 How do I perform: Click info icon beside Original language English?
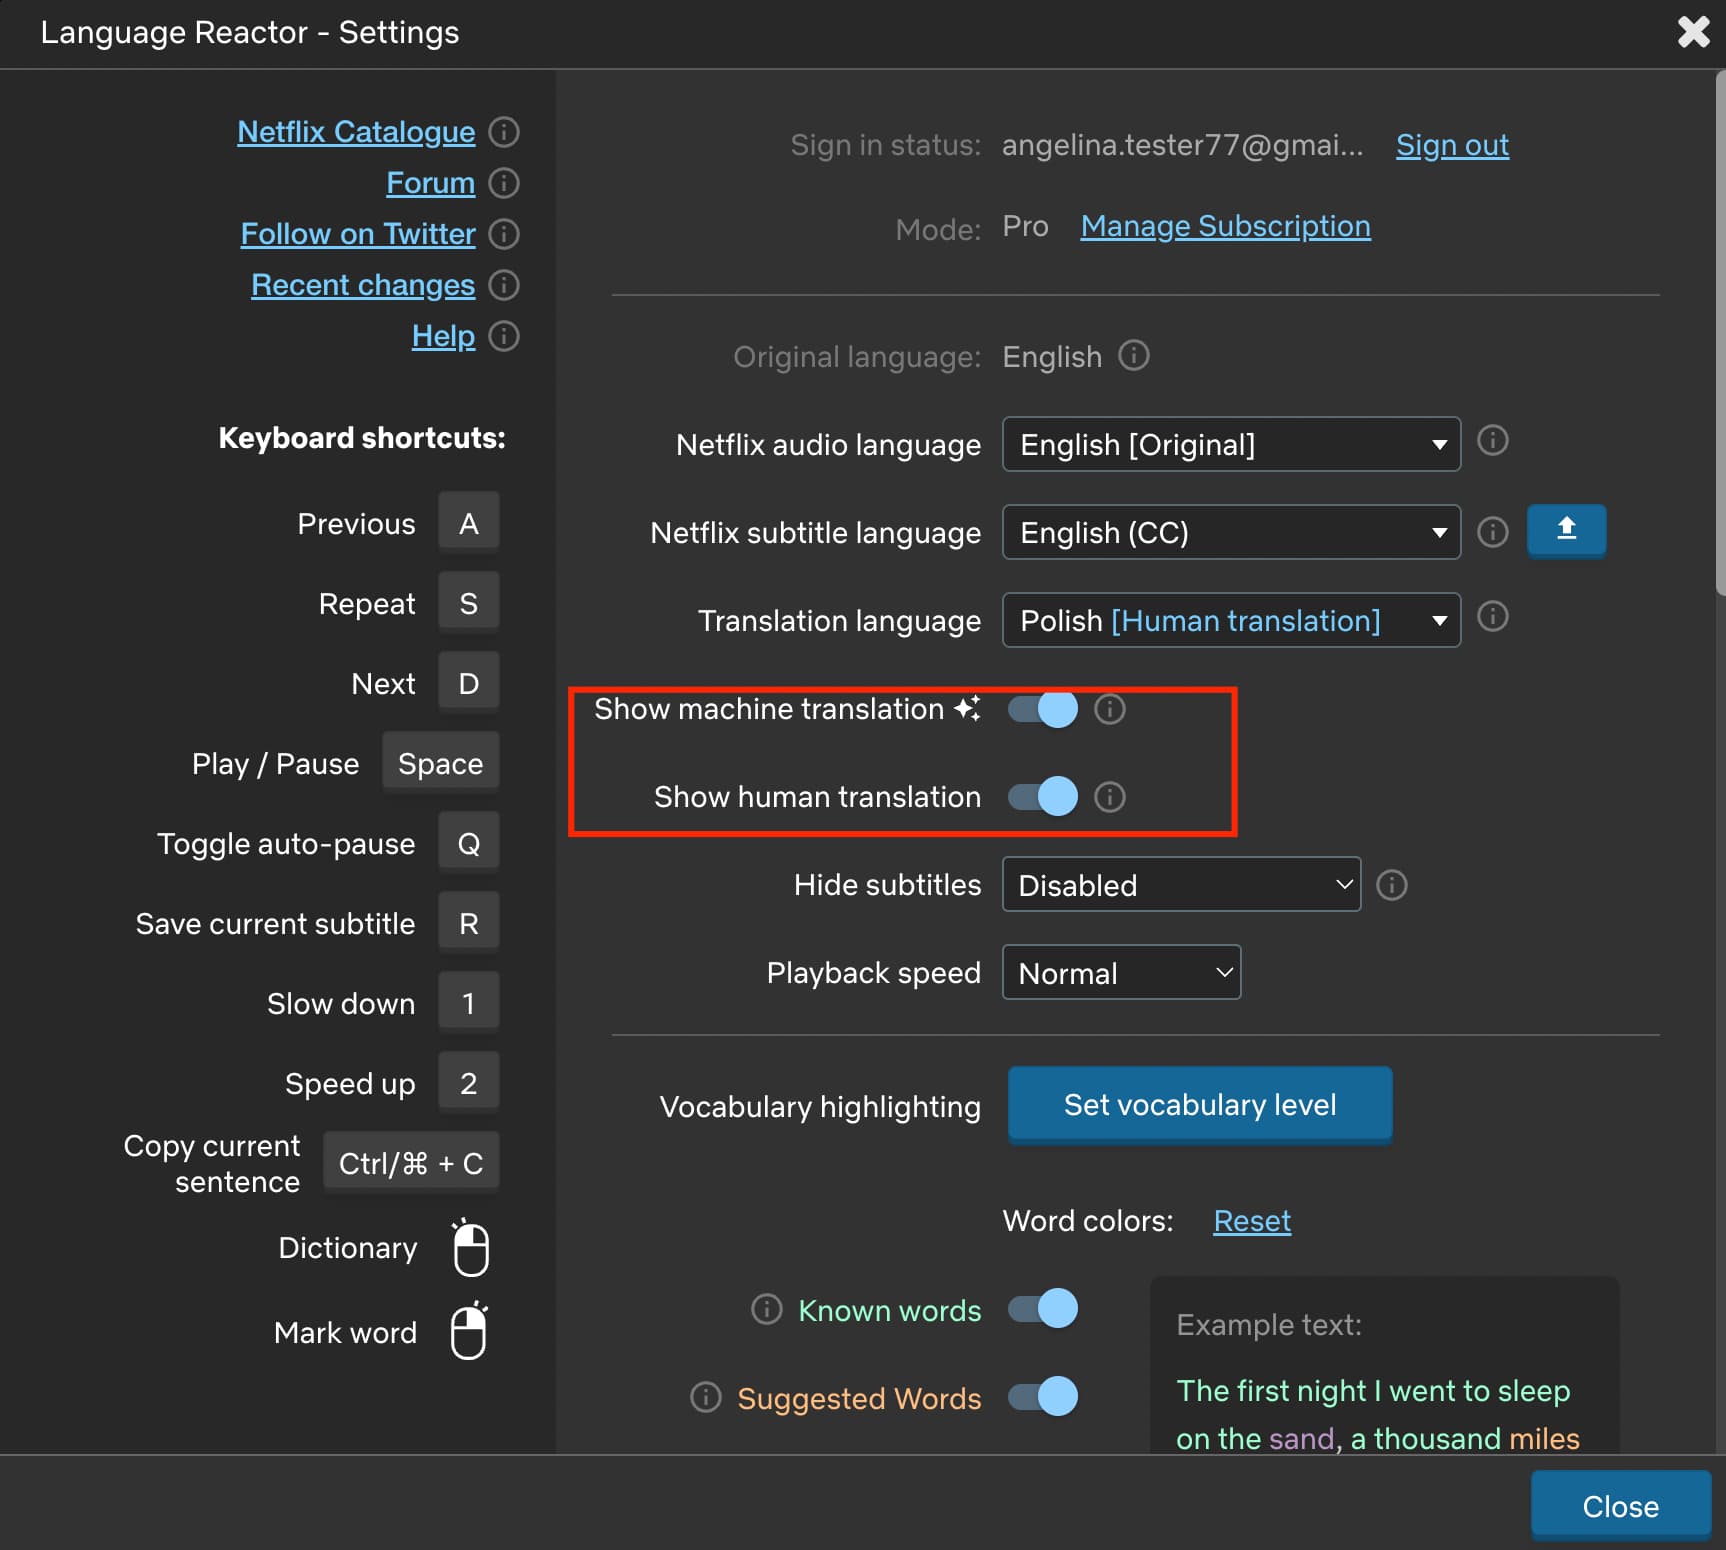pos(1133,356)
